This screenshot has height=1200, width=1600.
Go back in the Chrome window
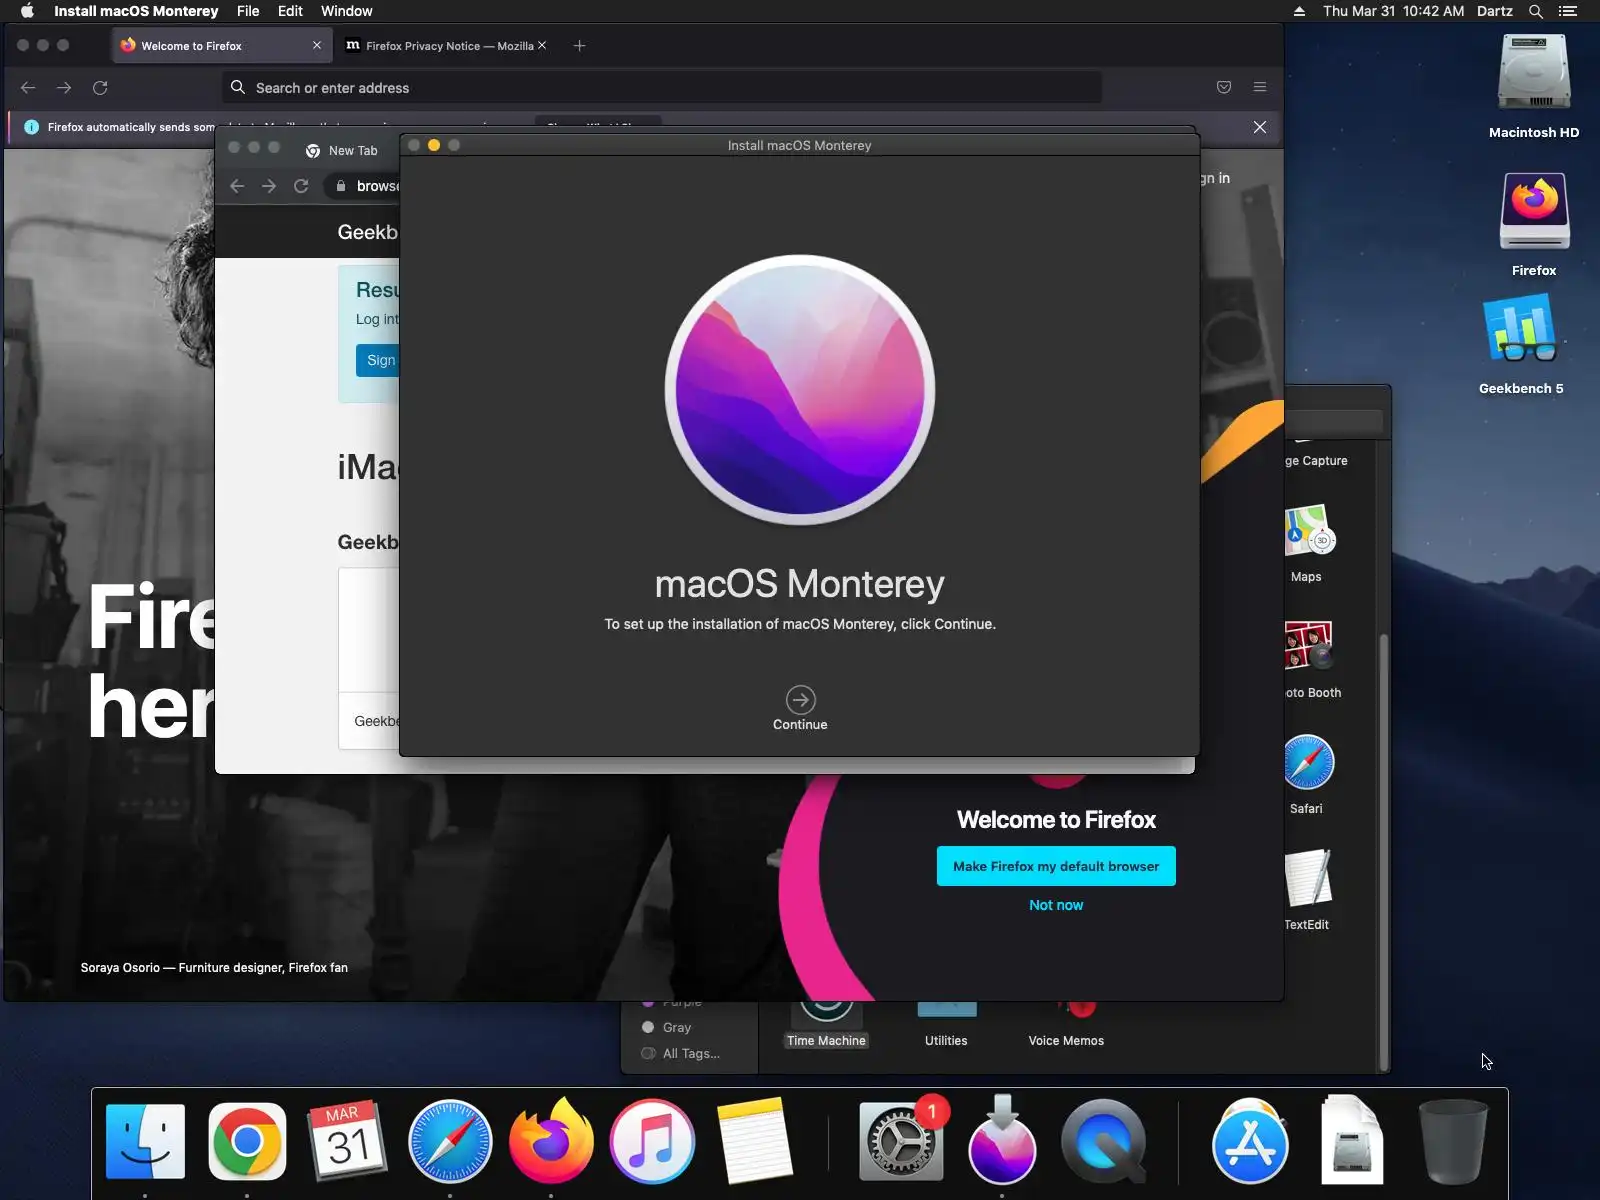(x=237, y=186)
